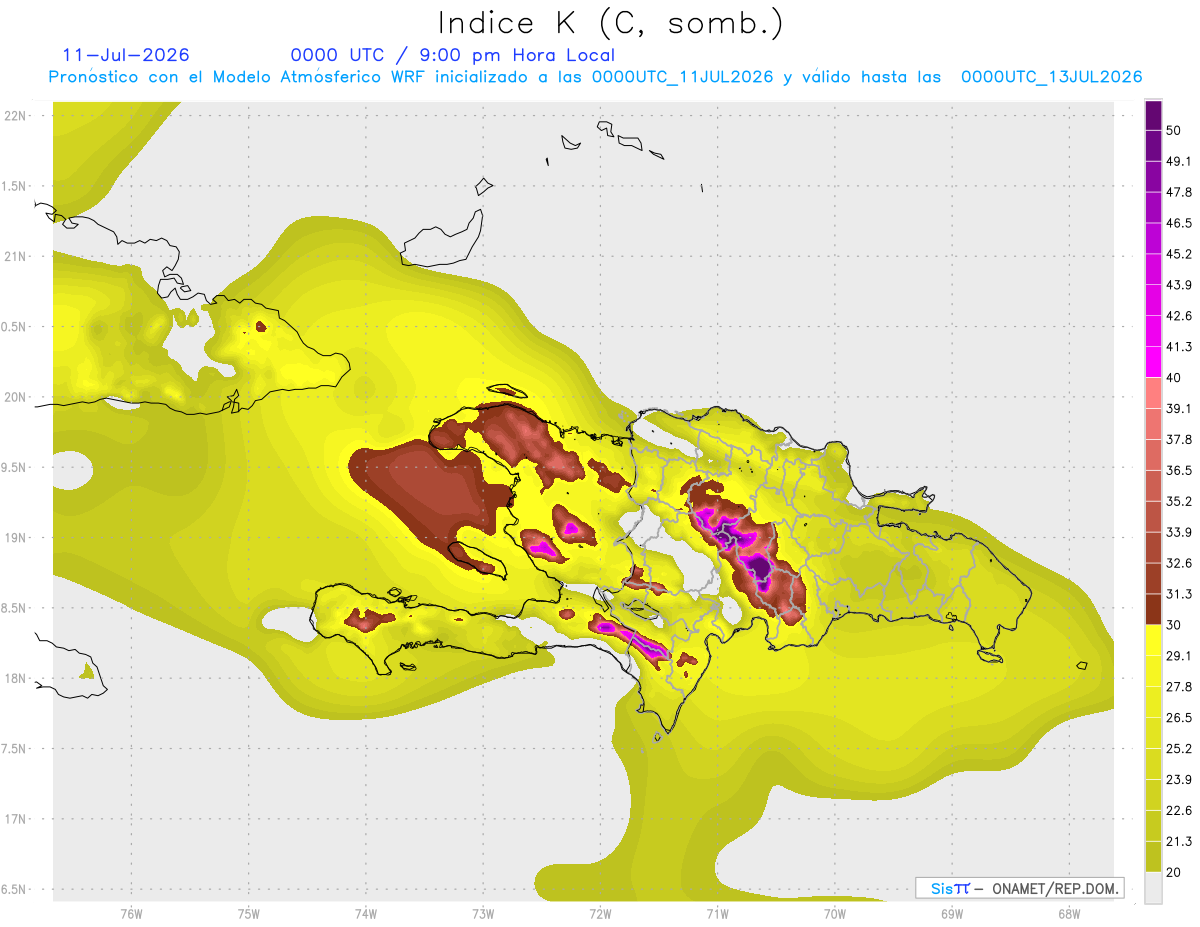Click the small brown spot over eastern Cuba

coord(262,326)
